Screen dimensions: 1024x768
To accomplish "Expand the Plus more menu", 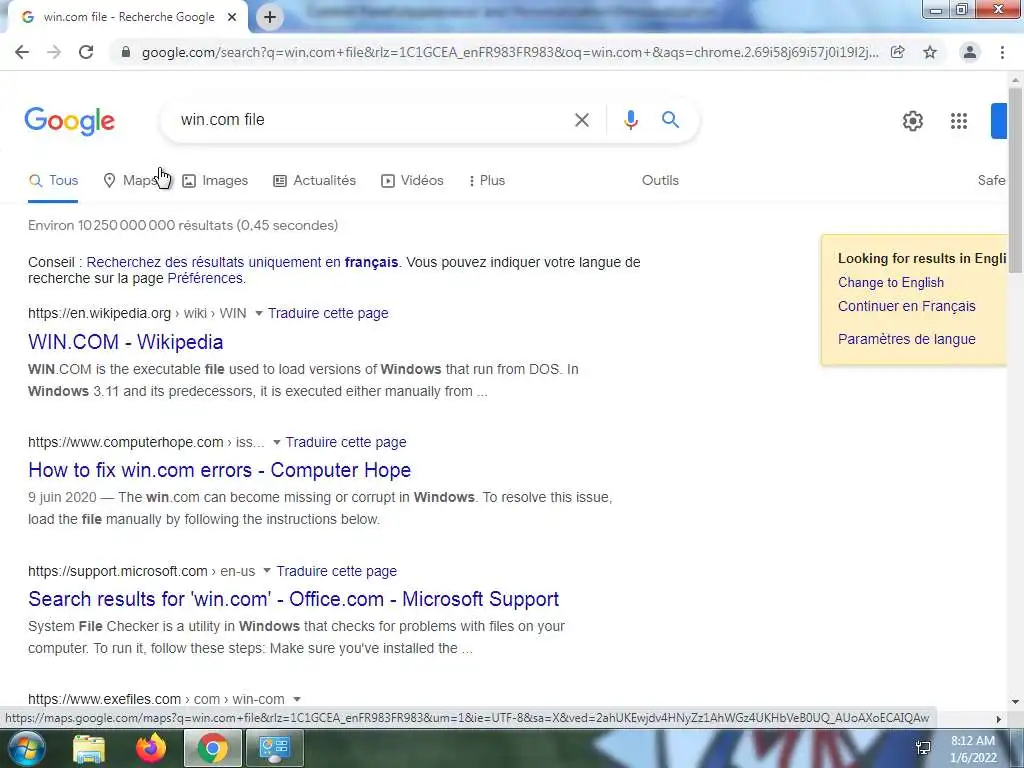I will click(487, 180).
